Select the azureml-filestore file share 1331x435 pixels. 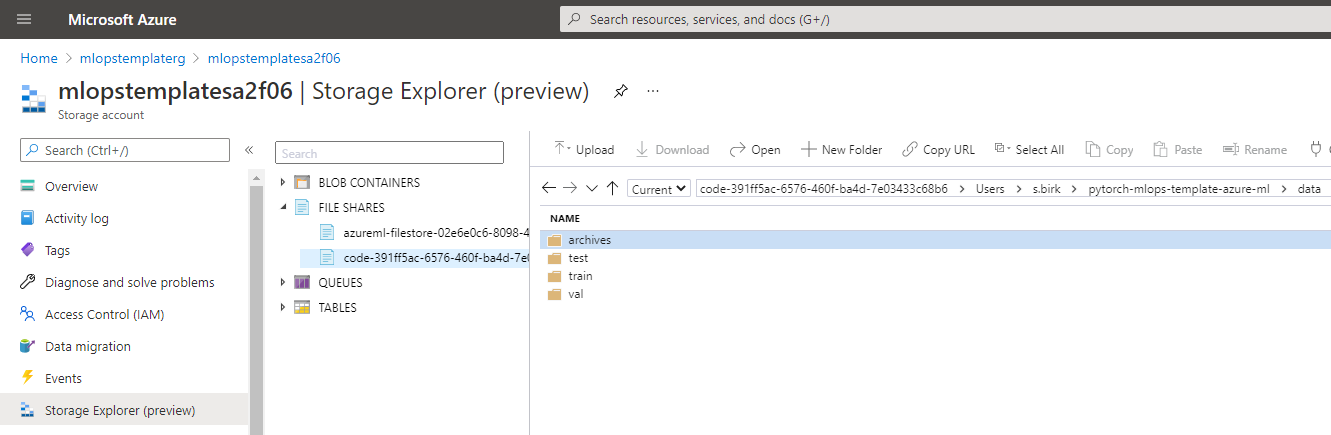[435, 232]
